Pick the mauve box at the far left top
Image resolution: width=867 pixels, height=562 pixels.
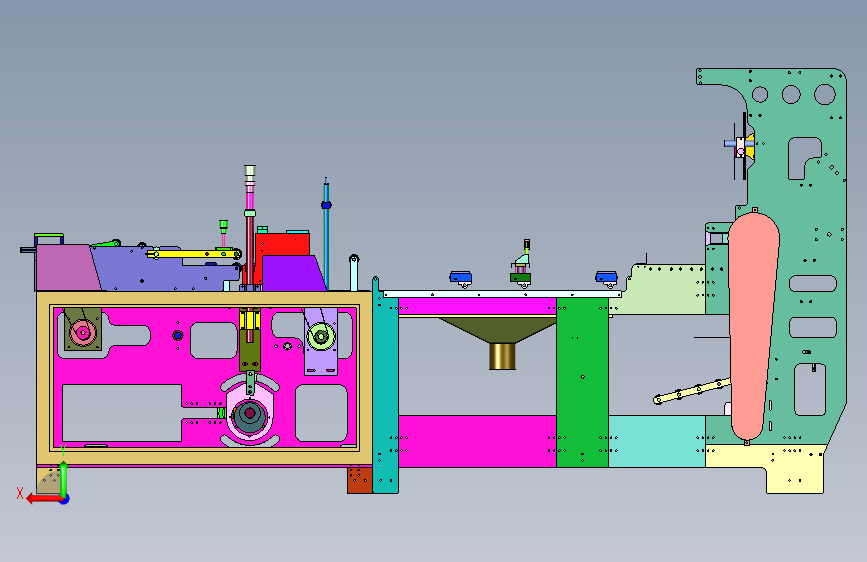(67, 268)
